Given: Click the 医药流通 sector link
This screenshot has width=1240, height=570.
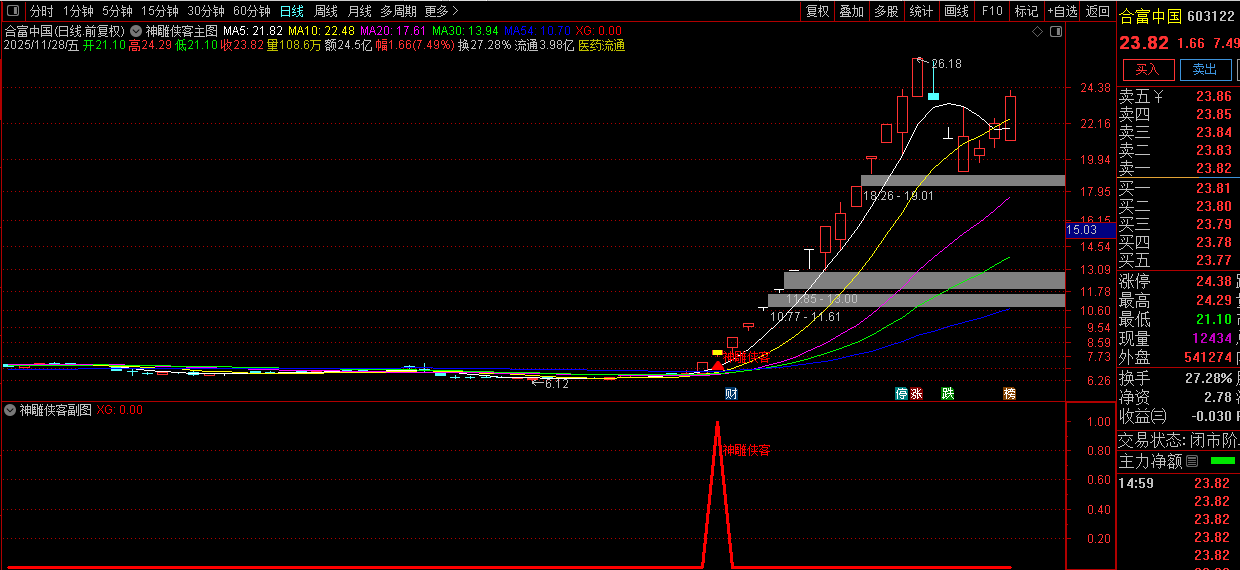Looking at the screenshot, I should [x=601, y=45].
